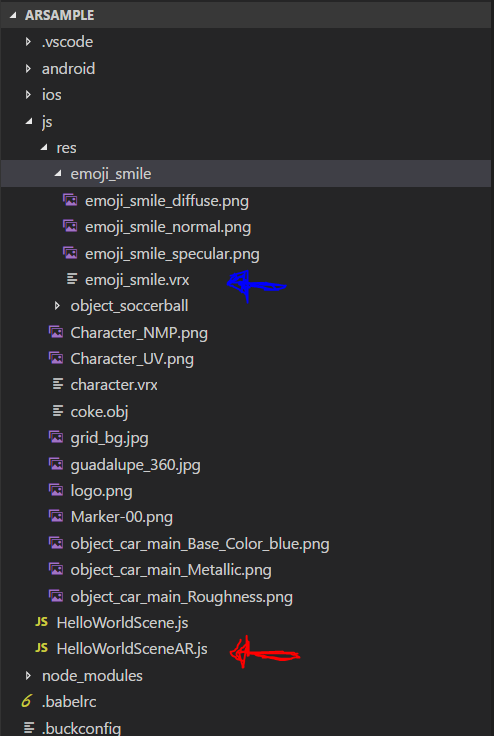Click image icon of Character_UV.png
The height and width of the screenshot is (736, 494).
(56, 359)
